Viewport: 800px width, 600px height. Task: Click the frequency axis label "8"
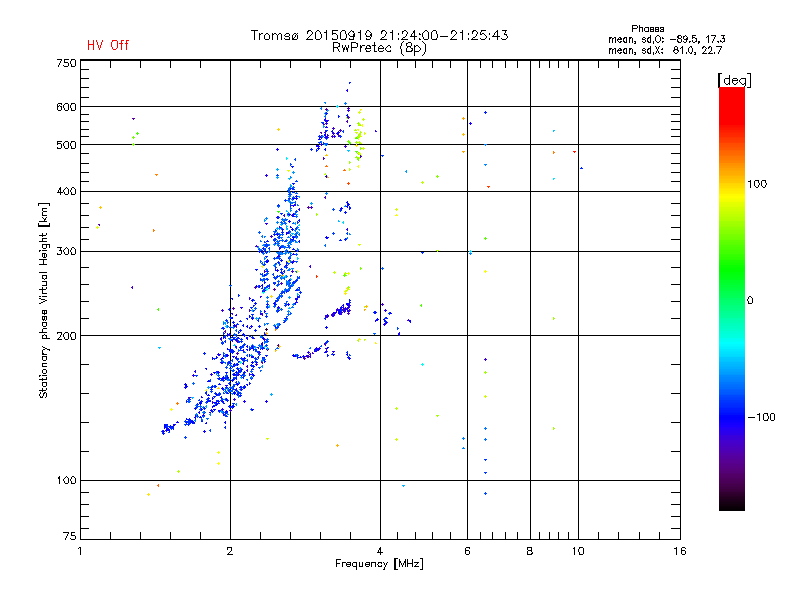(530, 551)
